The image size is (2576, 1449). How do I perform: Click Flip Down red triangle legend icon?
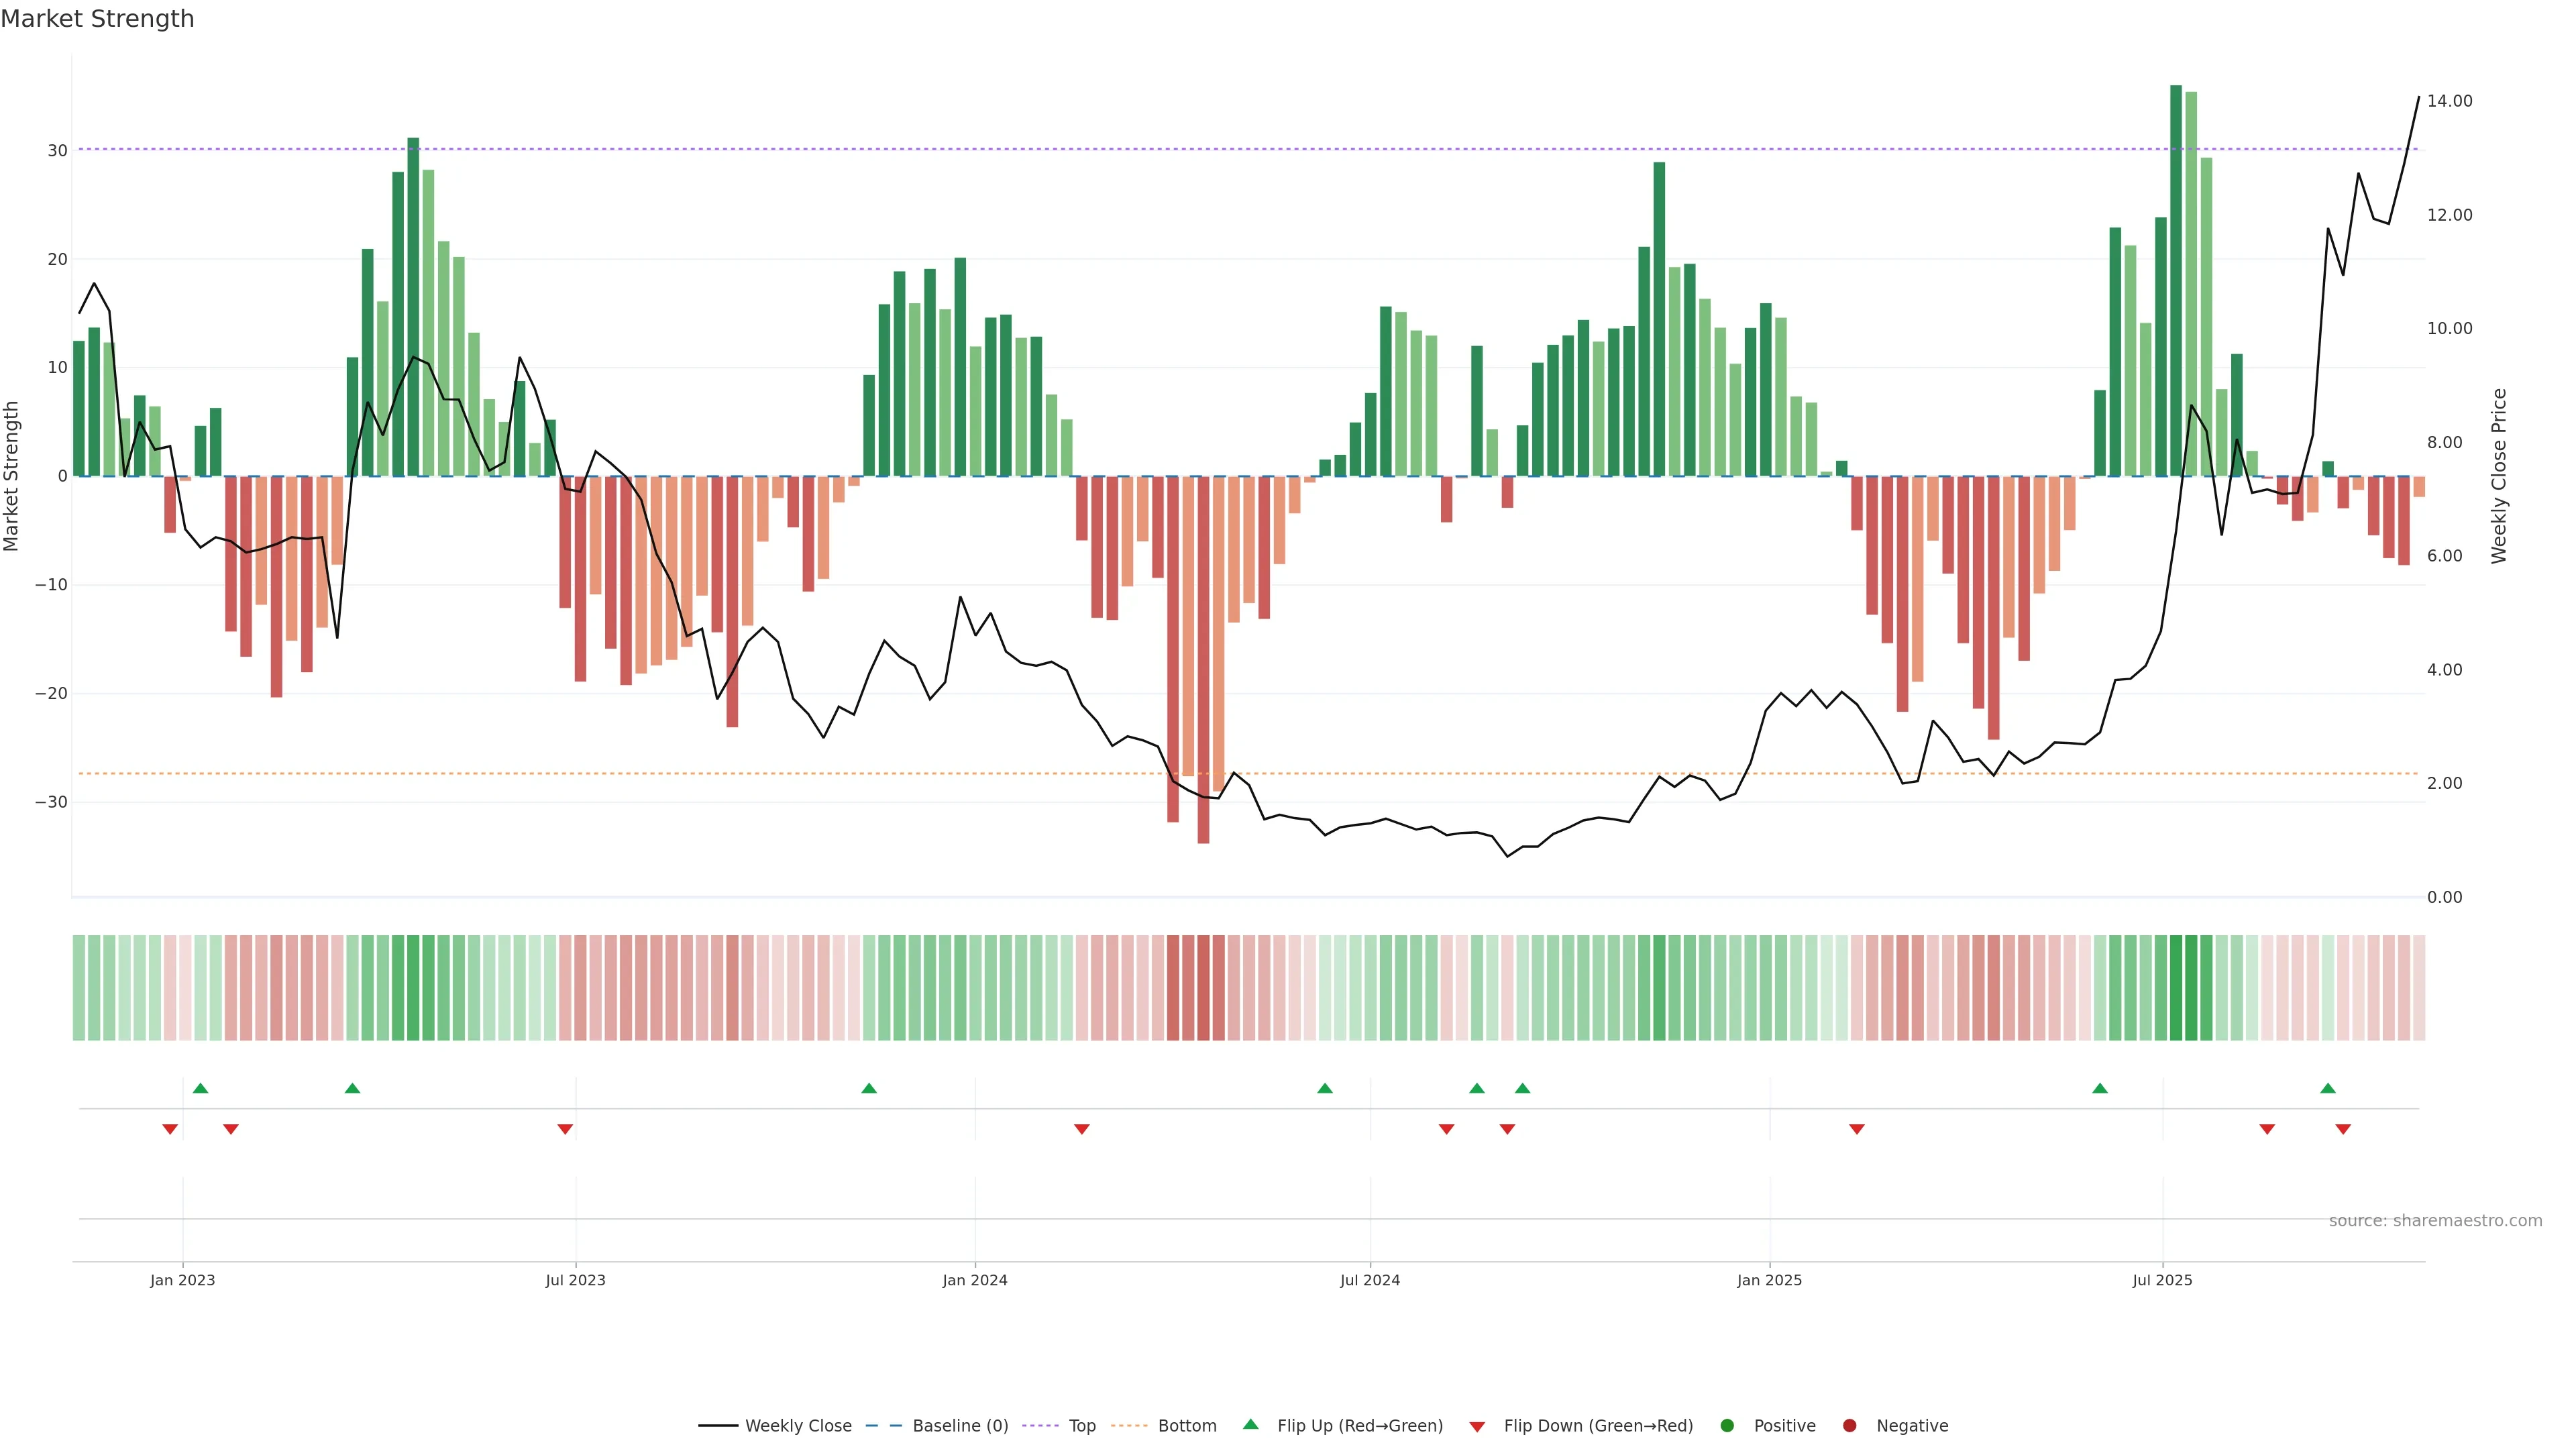point(1477,1426)
